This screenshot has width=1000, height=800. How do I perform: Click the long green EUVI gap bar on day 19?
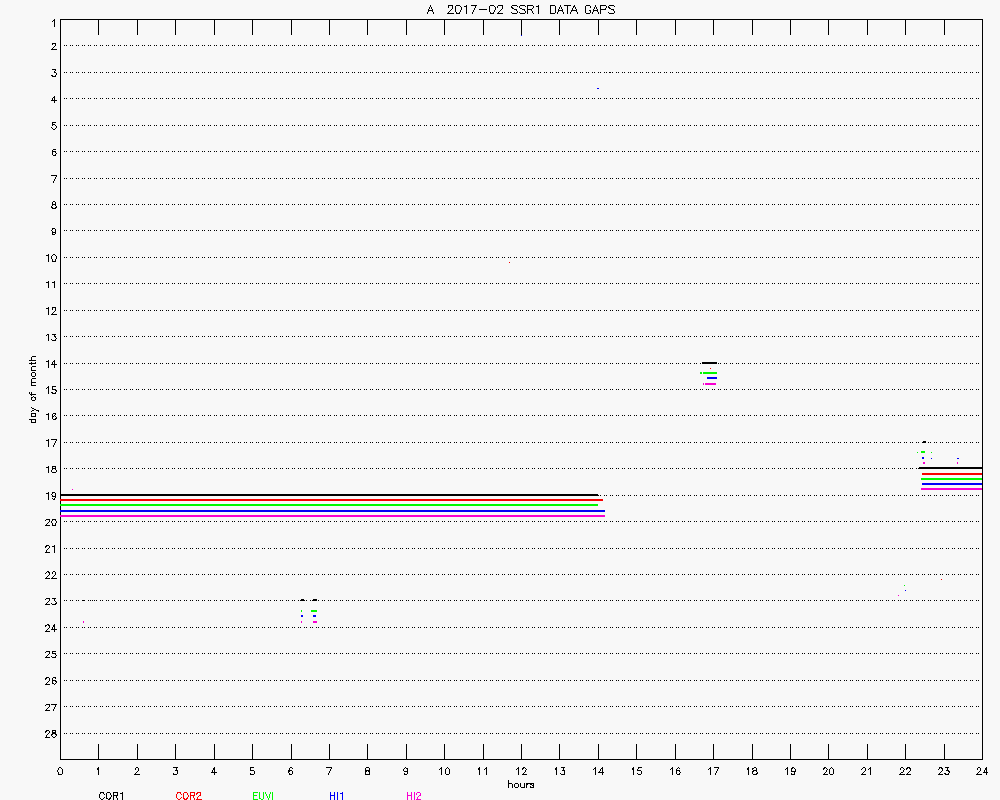point(330,505)
